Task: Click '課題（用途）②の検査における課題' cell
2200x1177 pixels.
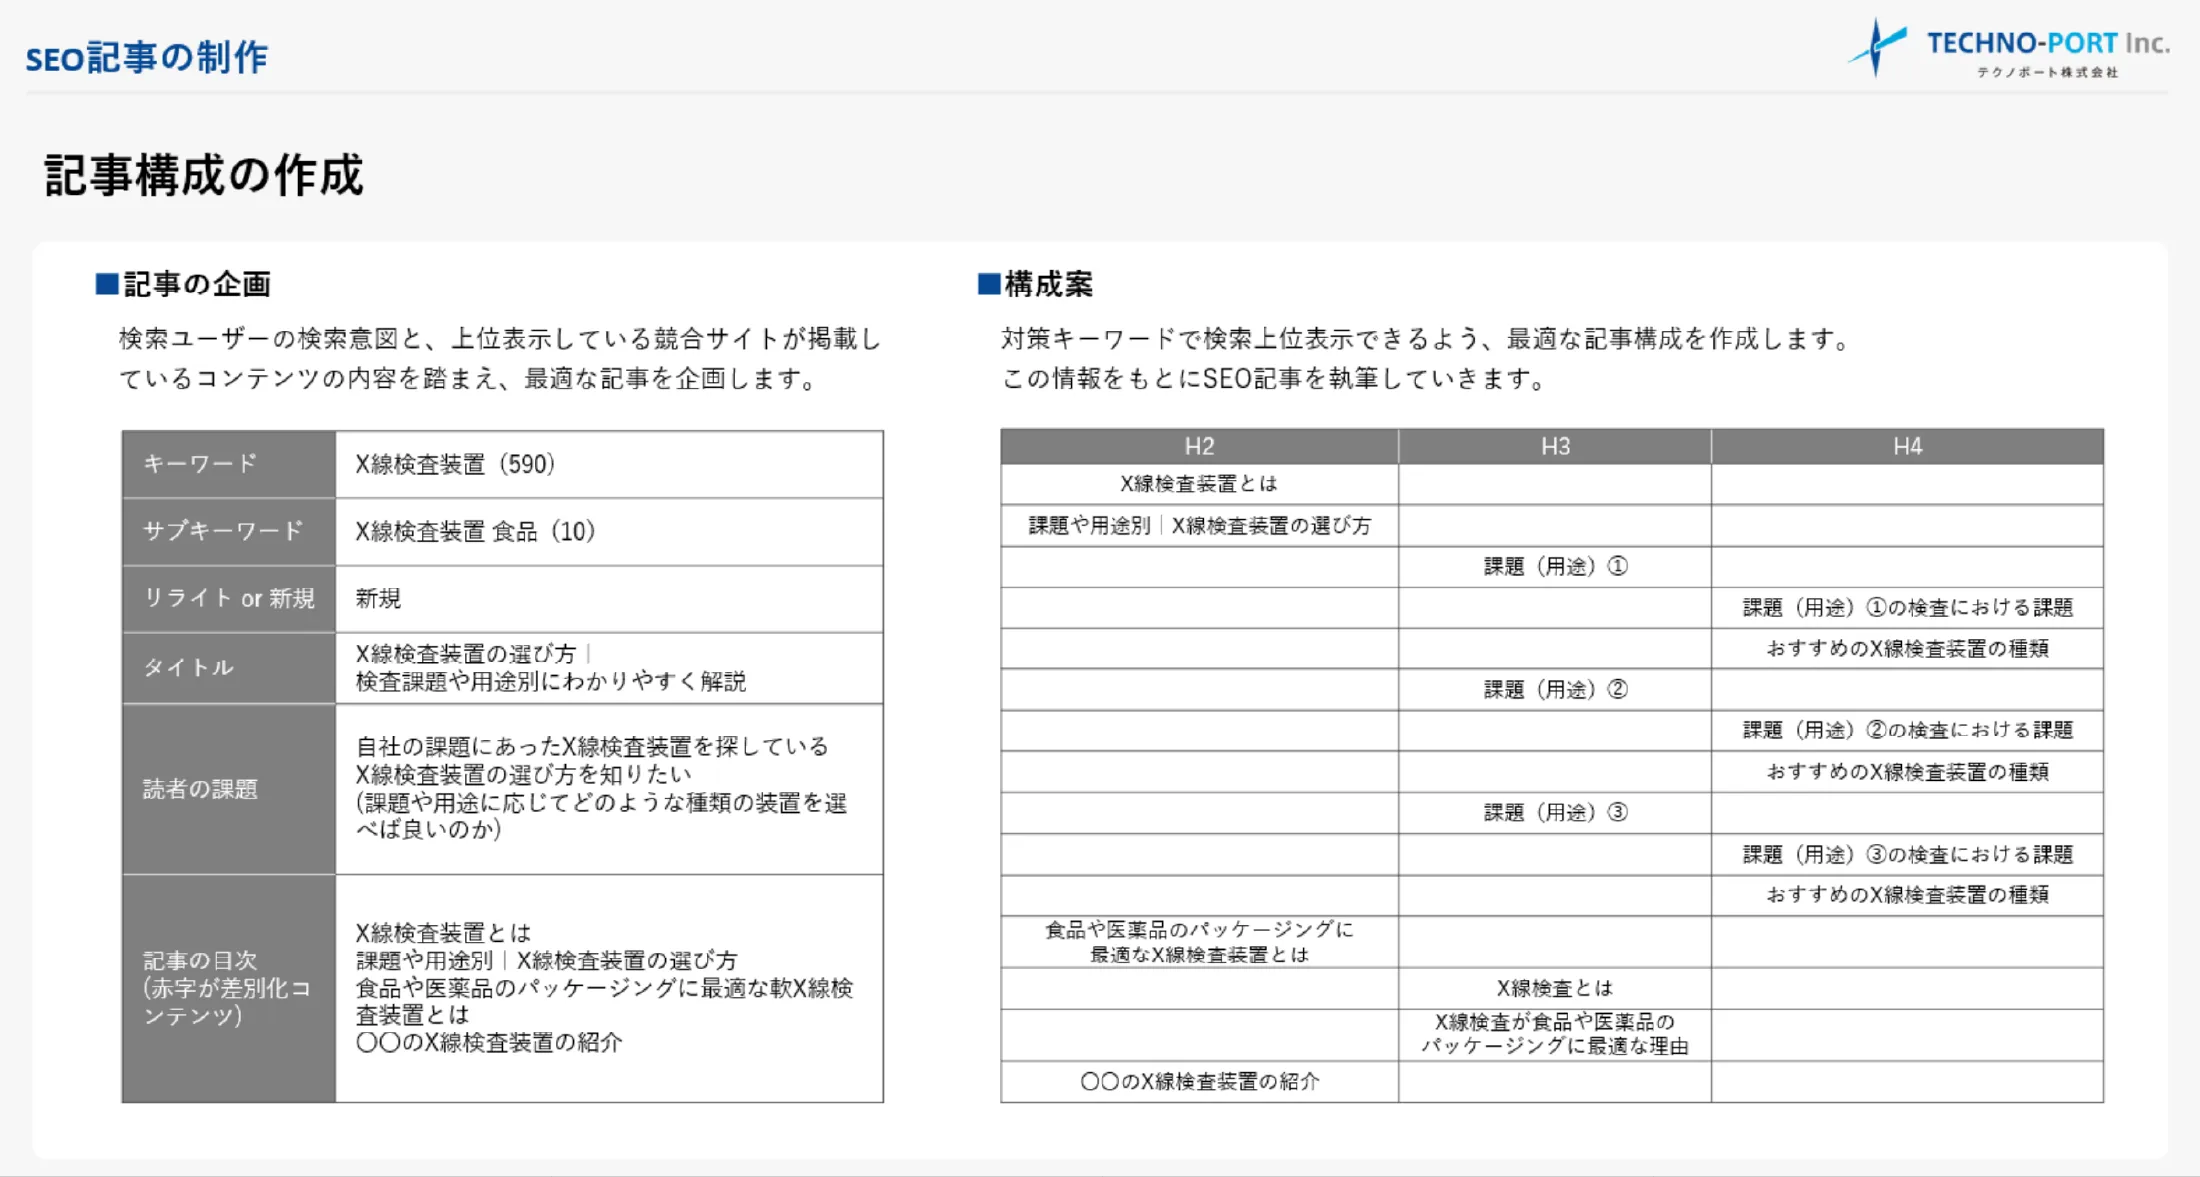Action: 1907,731
